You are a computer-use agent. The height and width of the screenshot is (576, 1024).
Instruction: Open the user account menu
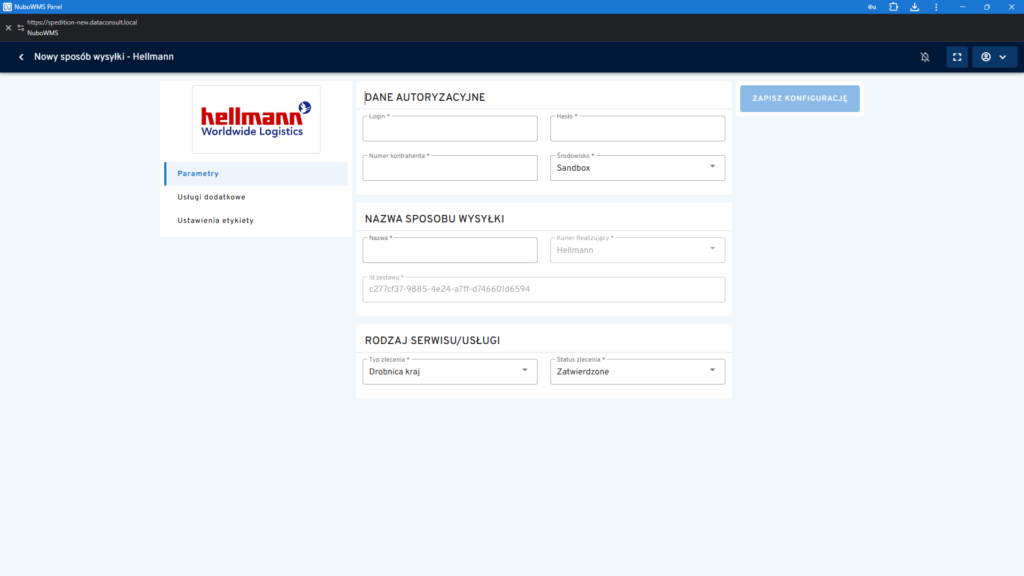tap(993, 57)
